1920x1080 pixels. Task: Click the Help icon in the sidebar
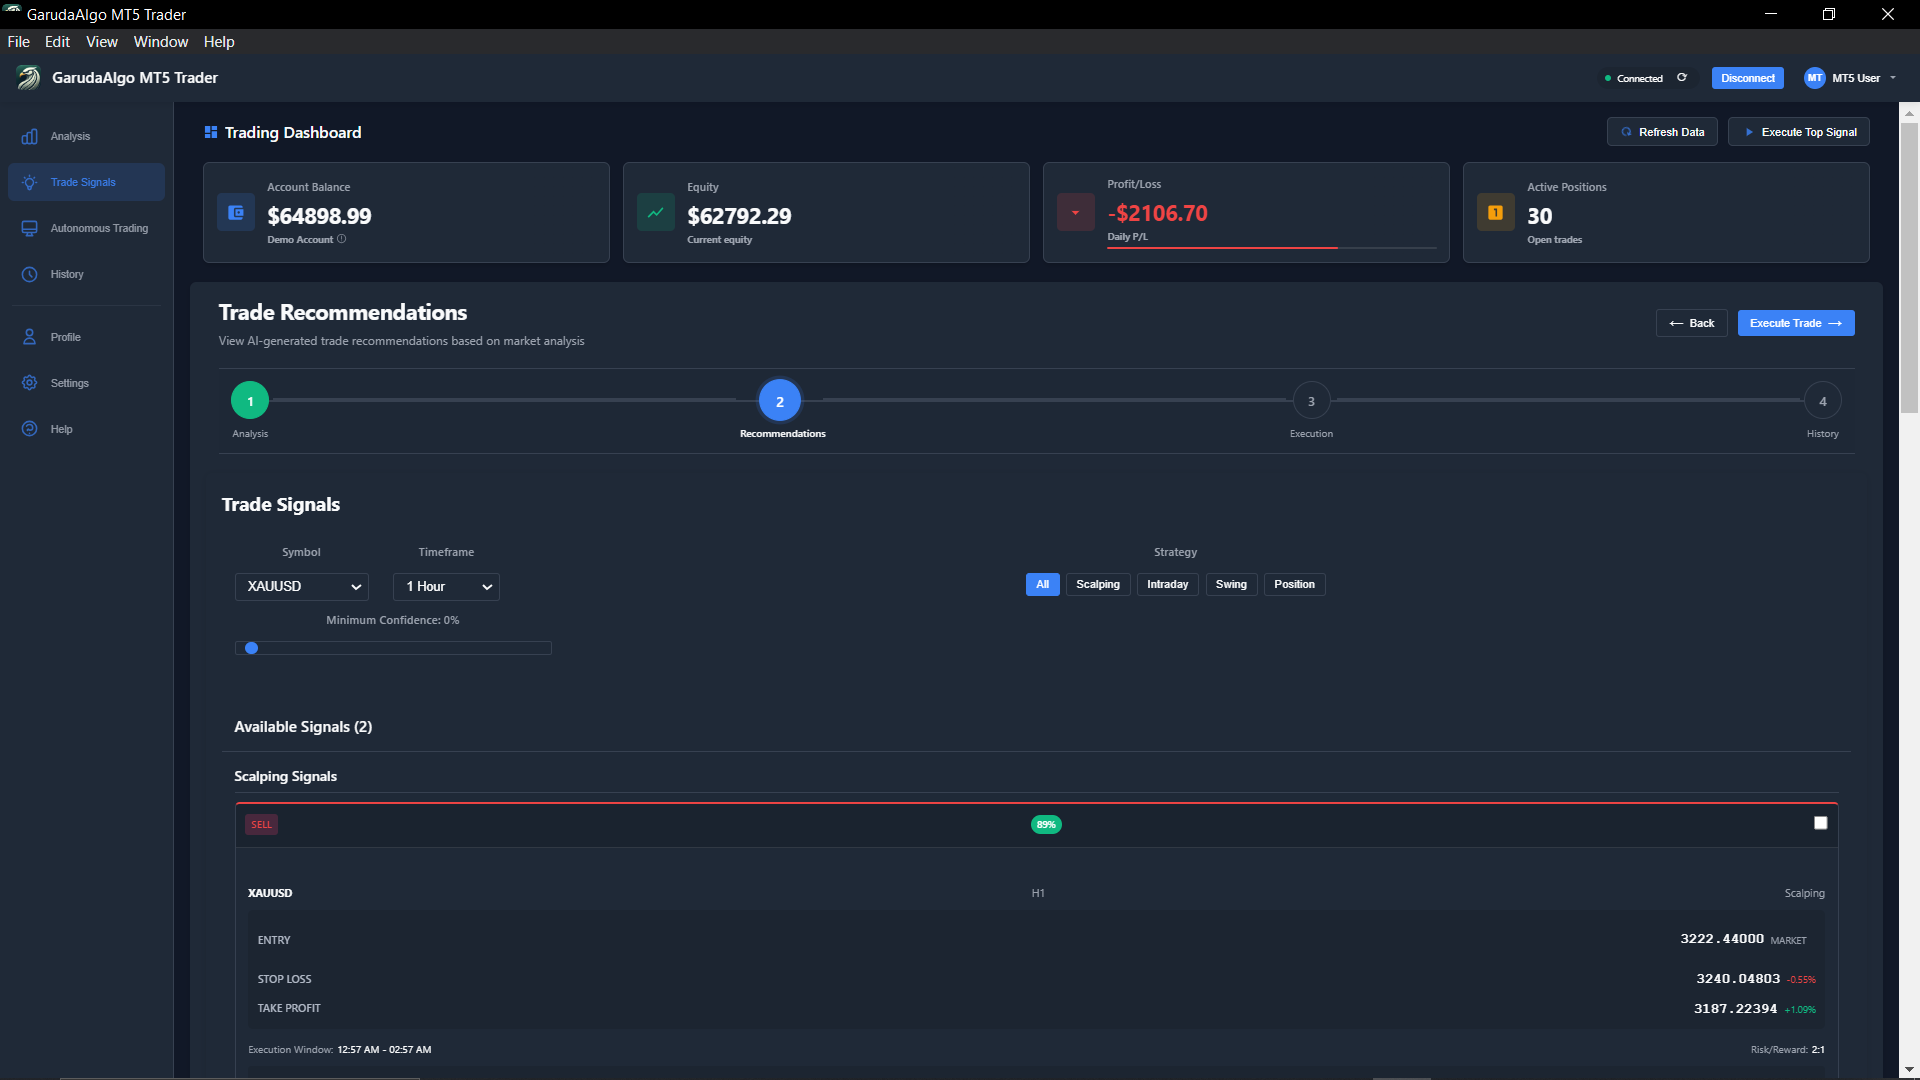pos(29,429)
